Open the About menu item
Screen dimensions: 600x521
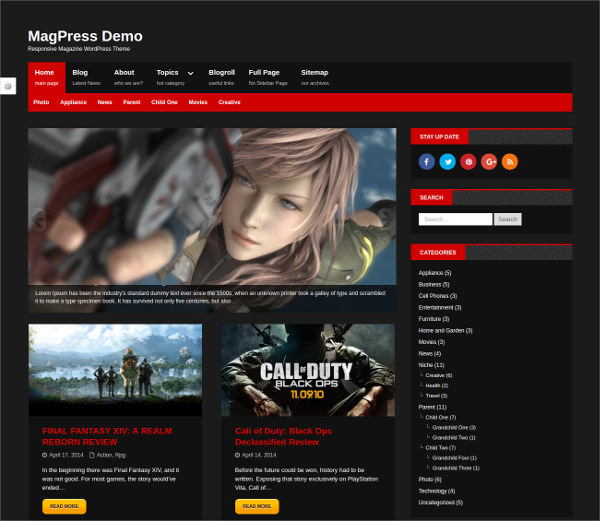[128, 77]
